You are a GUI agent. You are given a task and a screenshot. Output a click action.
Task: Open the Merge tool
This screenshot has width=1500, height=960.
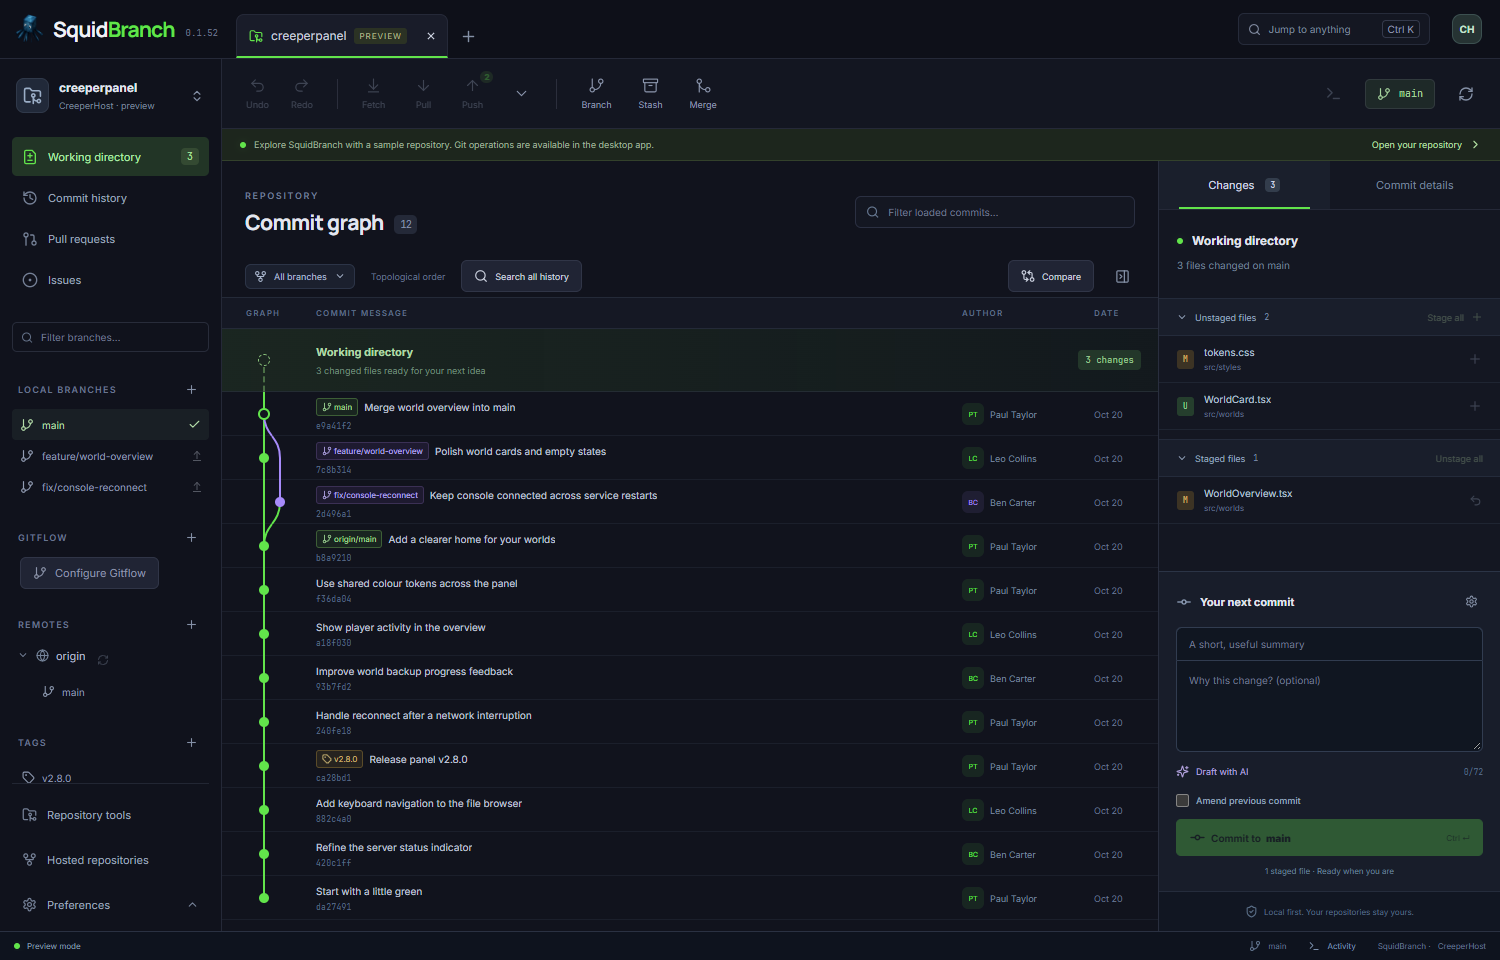703,93
